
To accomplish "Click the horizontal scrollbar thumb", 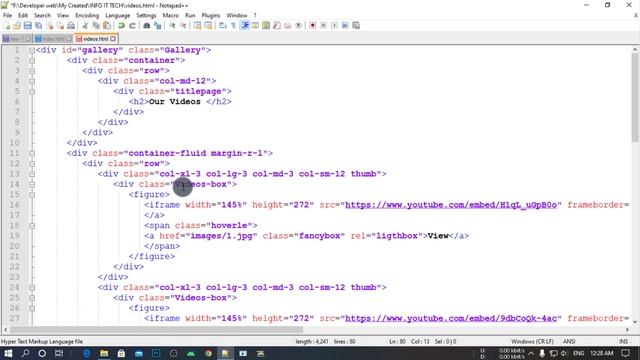I will click(x=156, y=329).
